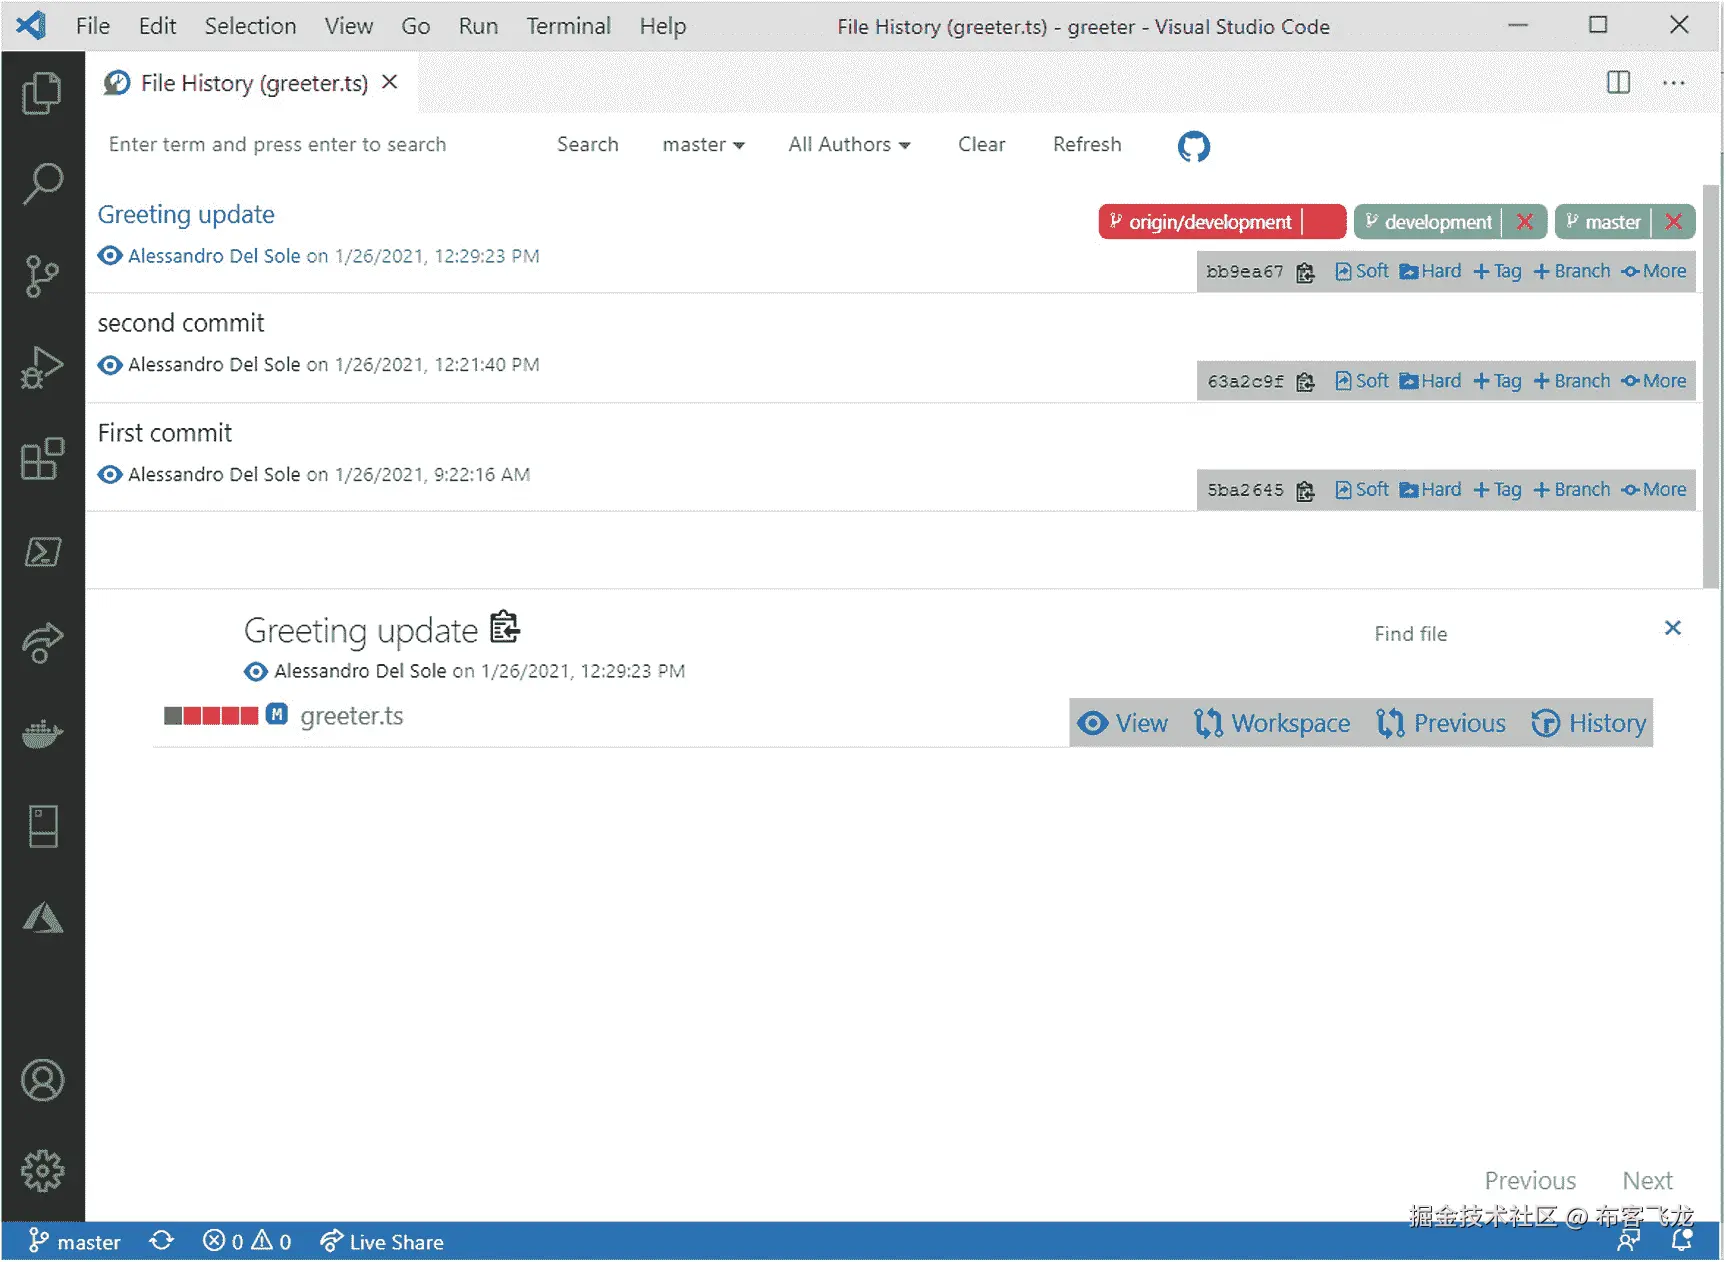
Task: Open the Azure view
Action: coord(42,917)
